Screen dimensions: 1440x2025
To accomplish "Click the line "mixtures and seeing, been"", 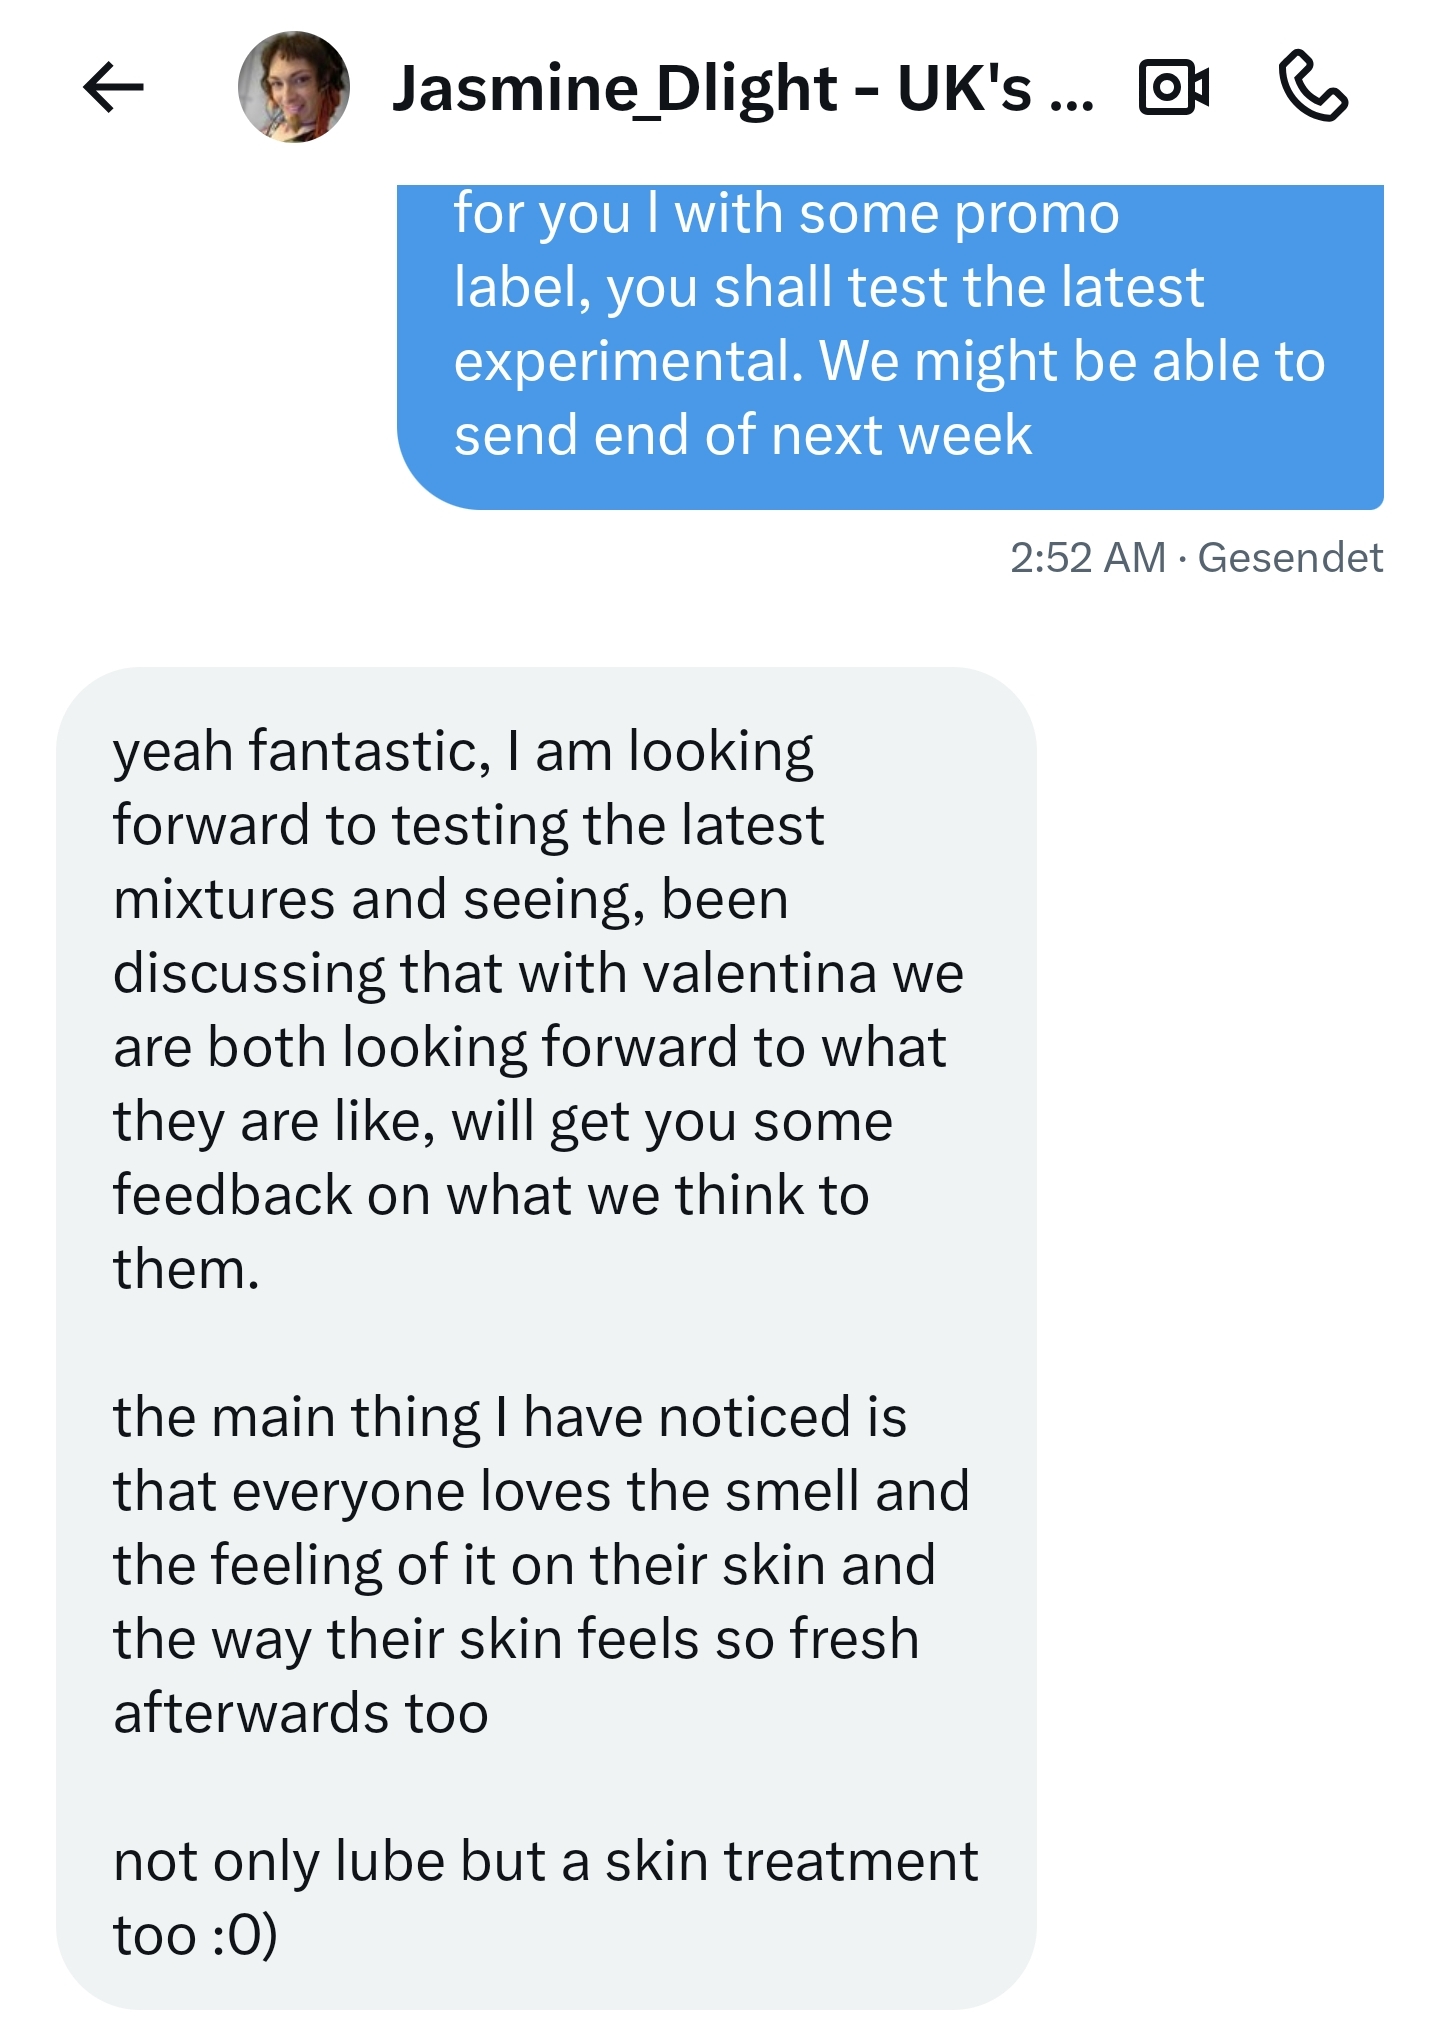I will (451, 899).
